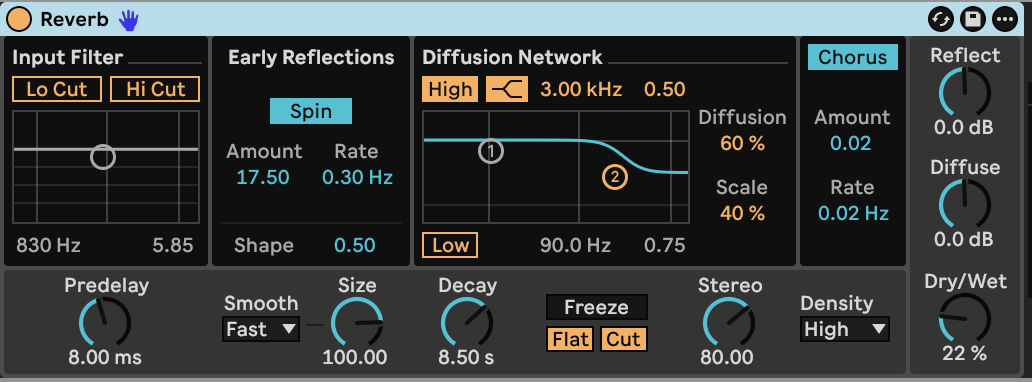Click the Dry/Wet value 22 %
The image size is (1032, 382).
[x=965, y=354]
